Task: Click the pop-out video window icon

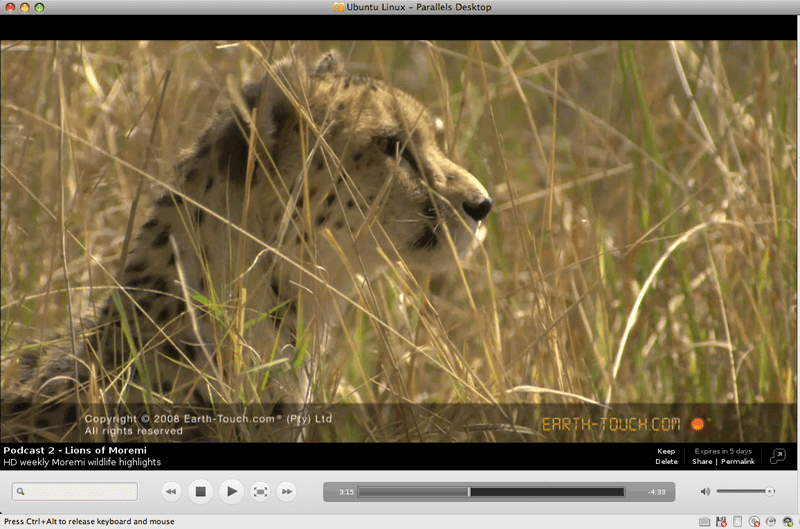Action: tap(779, 456)
